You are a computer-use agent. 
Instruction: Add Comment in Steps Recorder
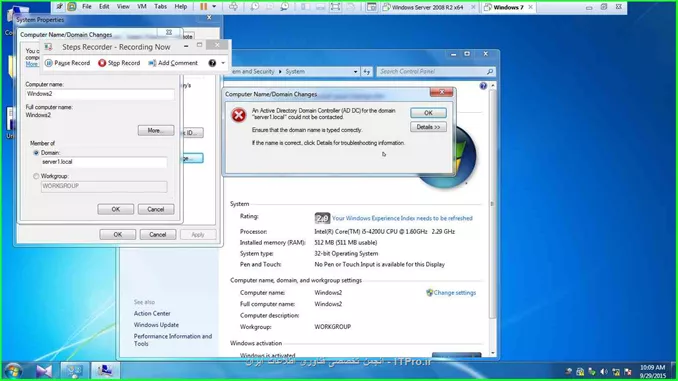pos(173,63)
